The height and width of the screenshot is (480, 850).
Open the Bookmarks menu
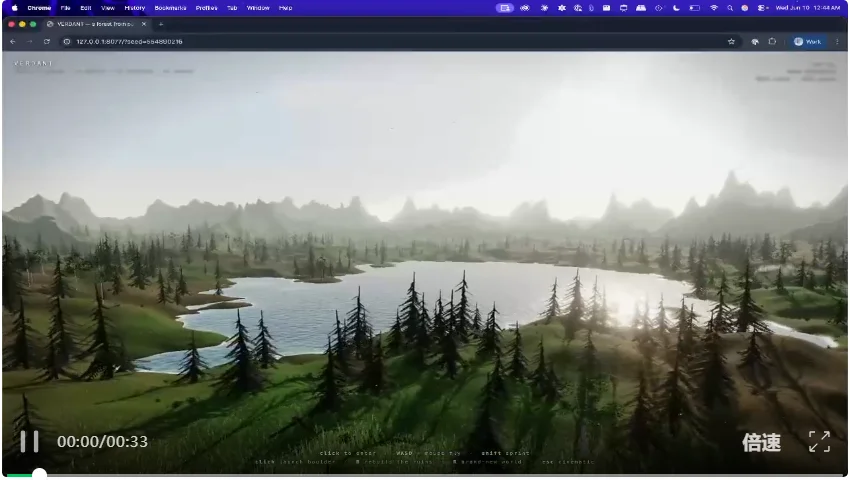click(x=170, y=8)
